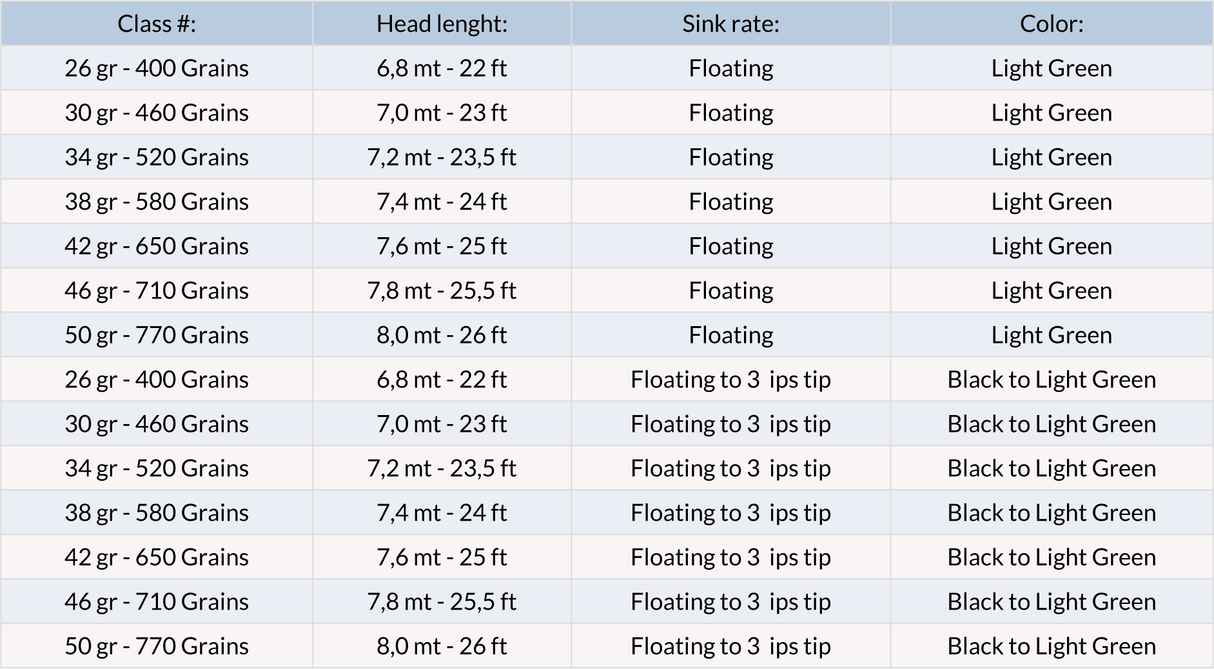Select Floating cell of 38 gr - 580 Grains row

point(731,202)
